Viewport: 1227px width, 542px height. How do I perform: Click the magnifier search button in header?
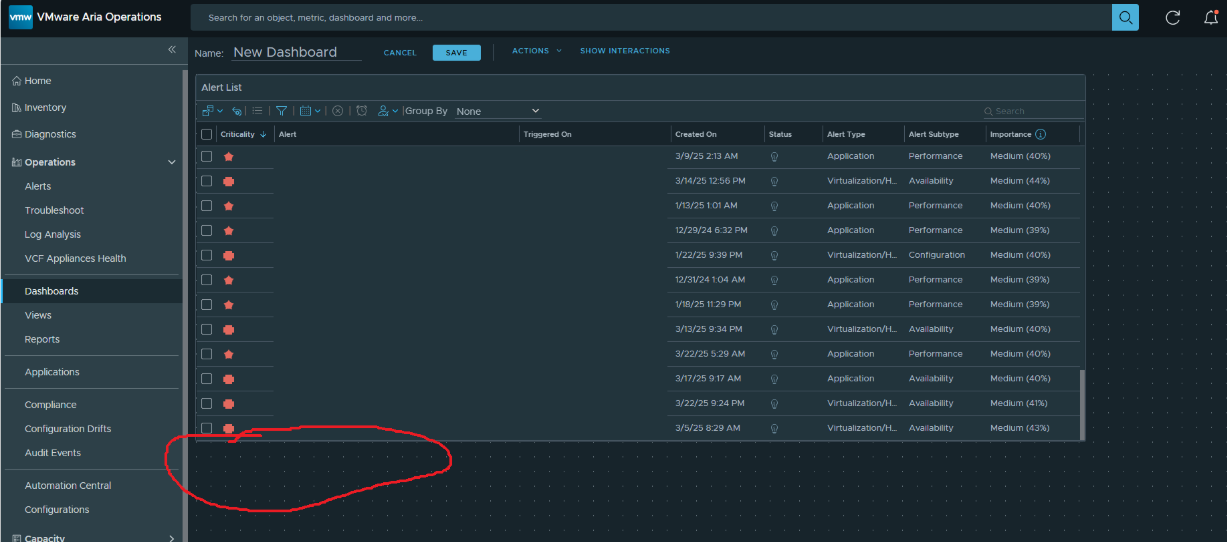tap(1125, 17)
